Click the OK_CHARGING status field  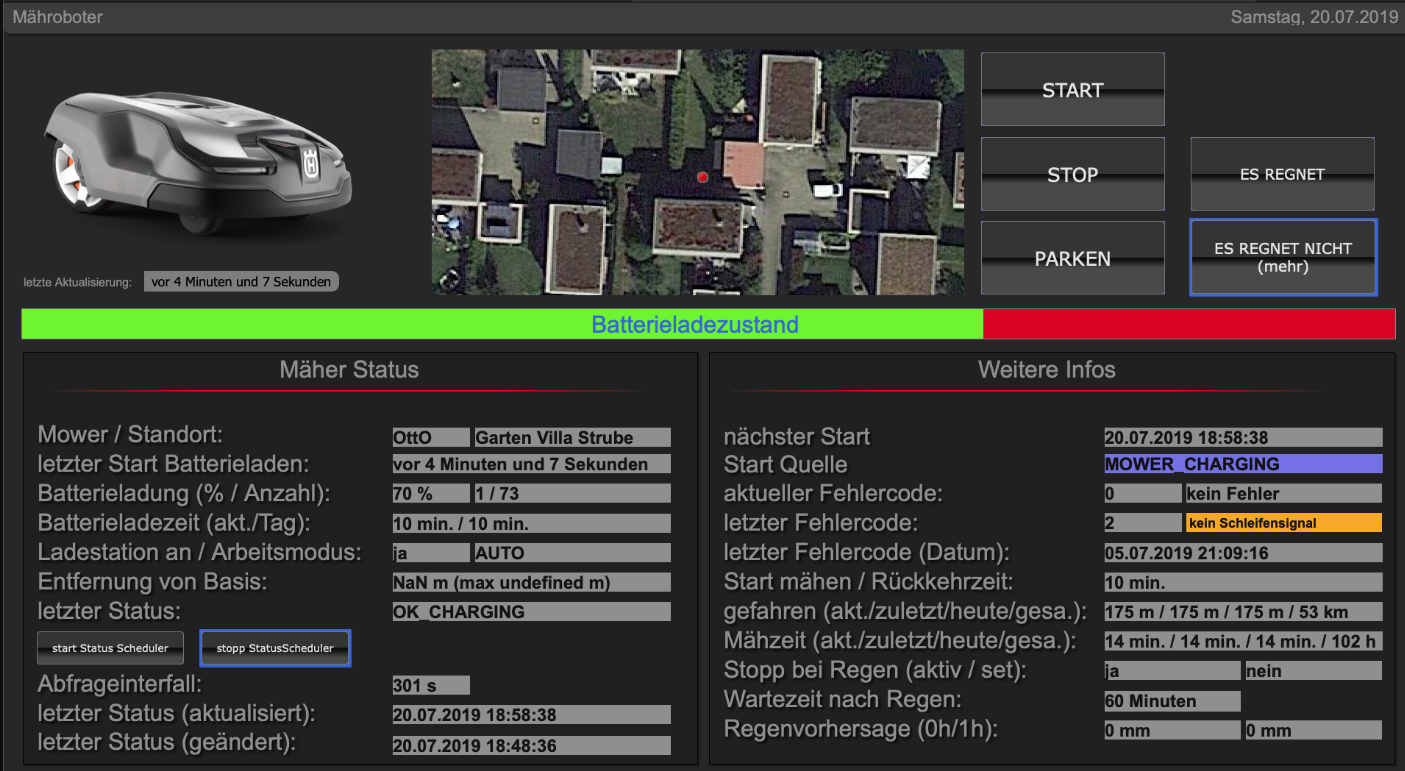pos(531,612)
